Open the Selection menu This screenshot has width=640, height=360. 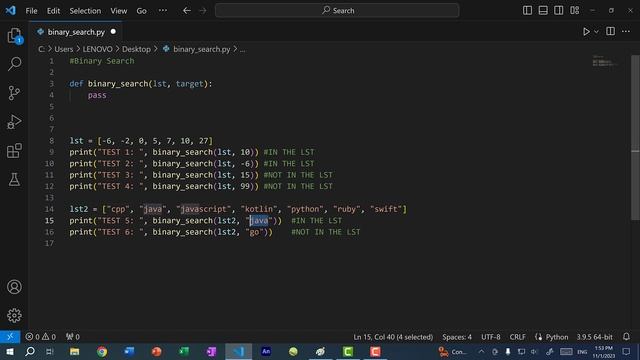[x=85, y=11]
